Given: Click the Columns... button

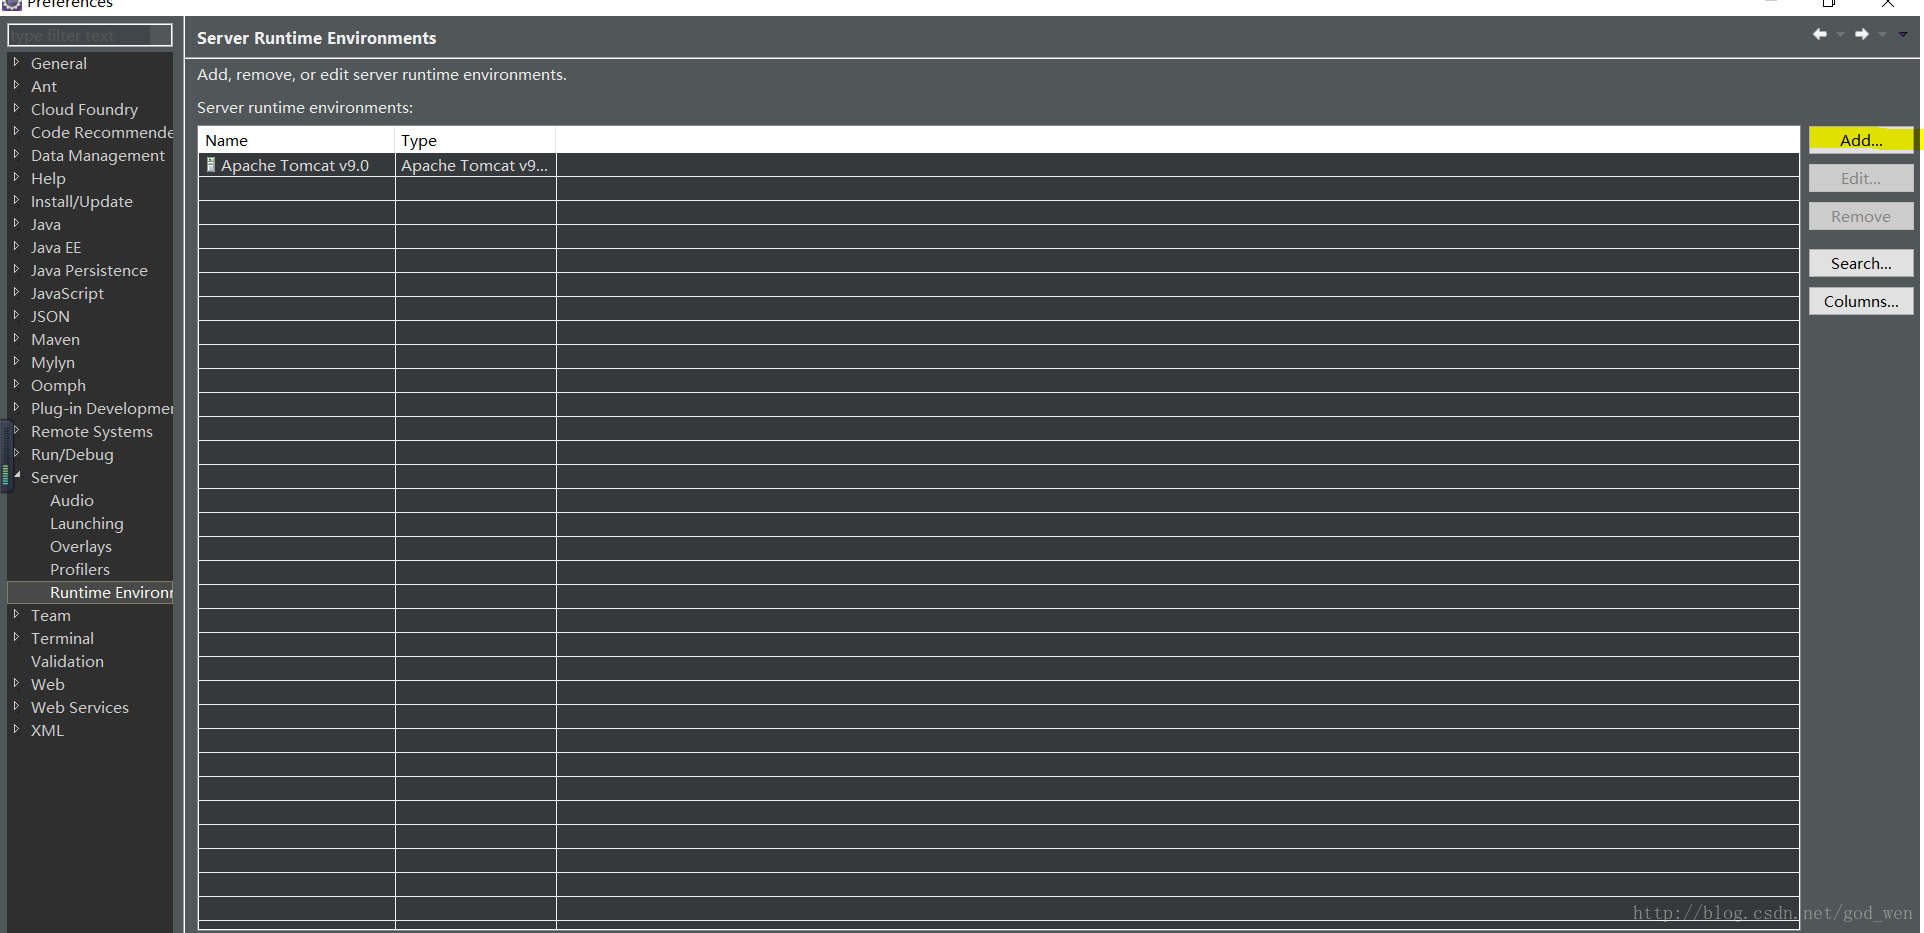Looking at the screenshot, I should pos(1861,301).
